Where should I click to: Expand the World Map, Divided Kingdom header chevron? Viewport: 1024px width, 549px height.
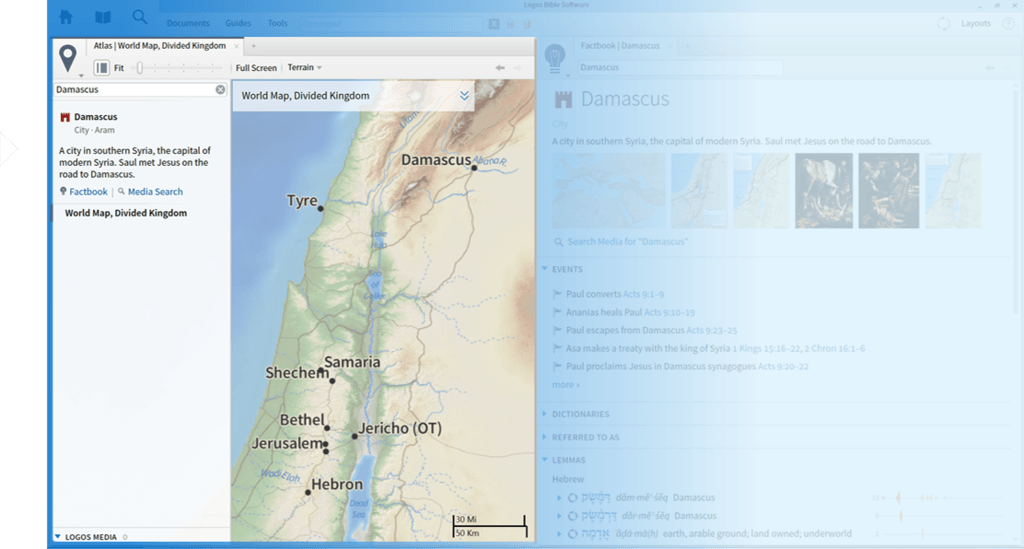click(464, 95)
